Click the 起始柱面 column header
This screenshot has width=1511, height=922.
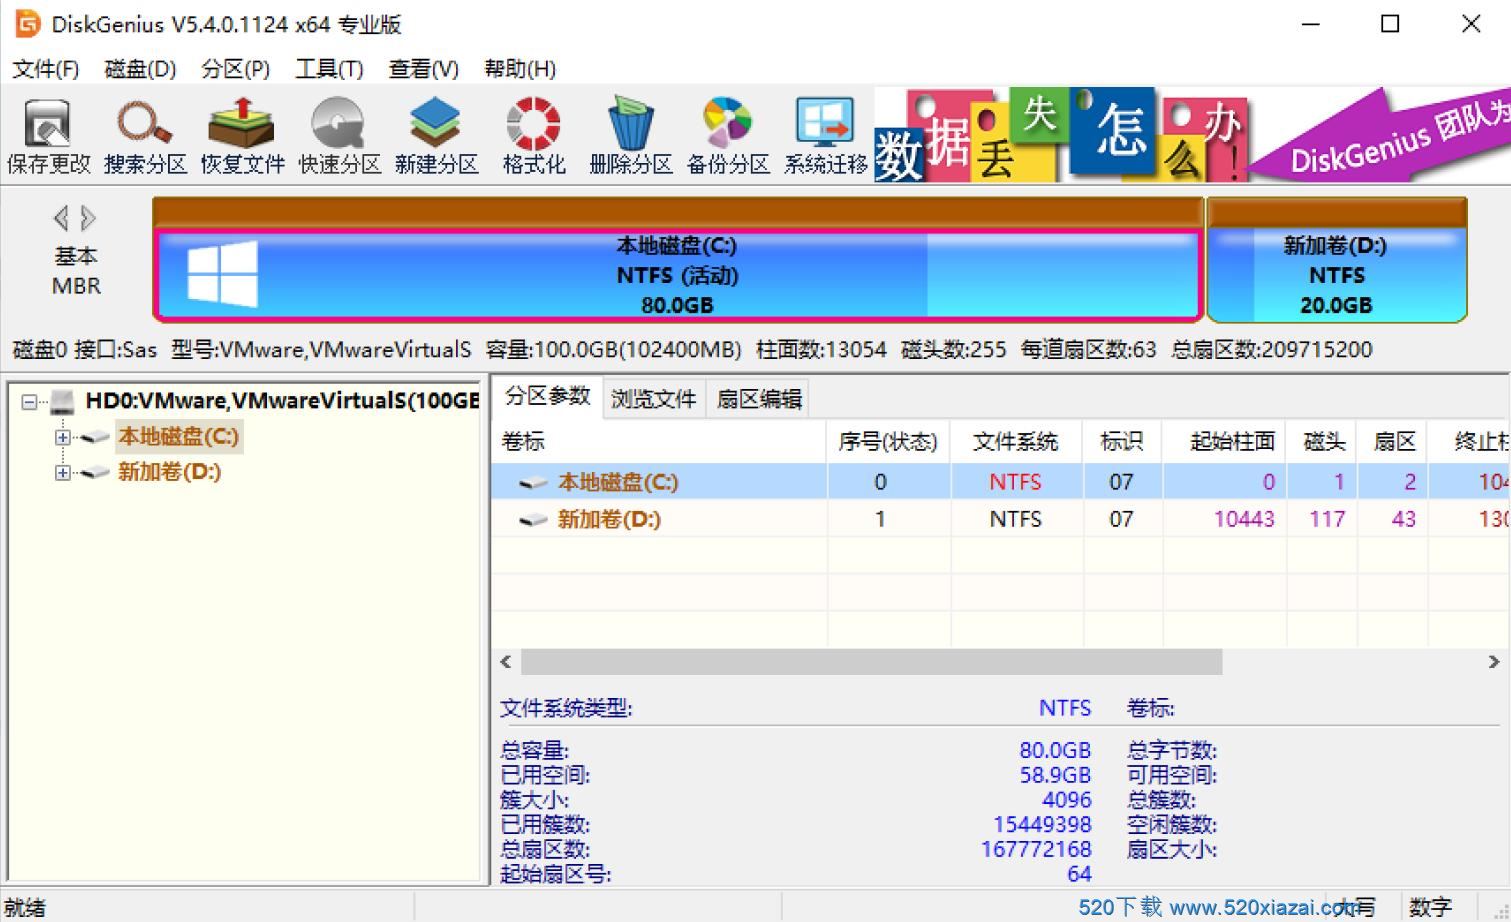[x=1224, y=442]
